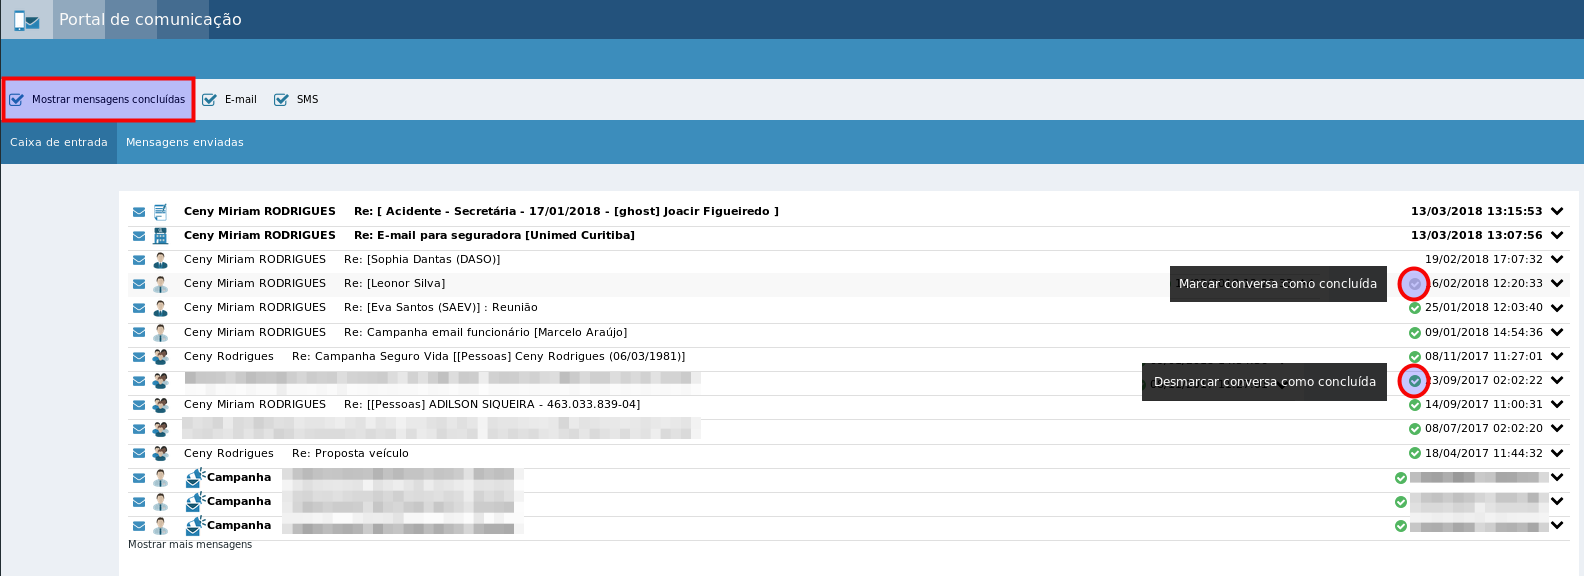Click green concluded check on Eva Santos row
This screenshot has width=1584, height=578.
click(1415, 308)
